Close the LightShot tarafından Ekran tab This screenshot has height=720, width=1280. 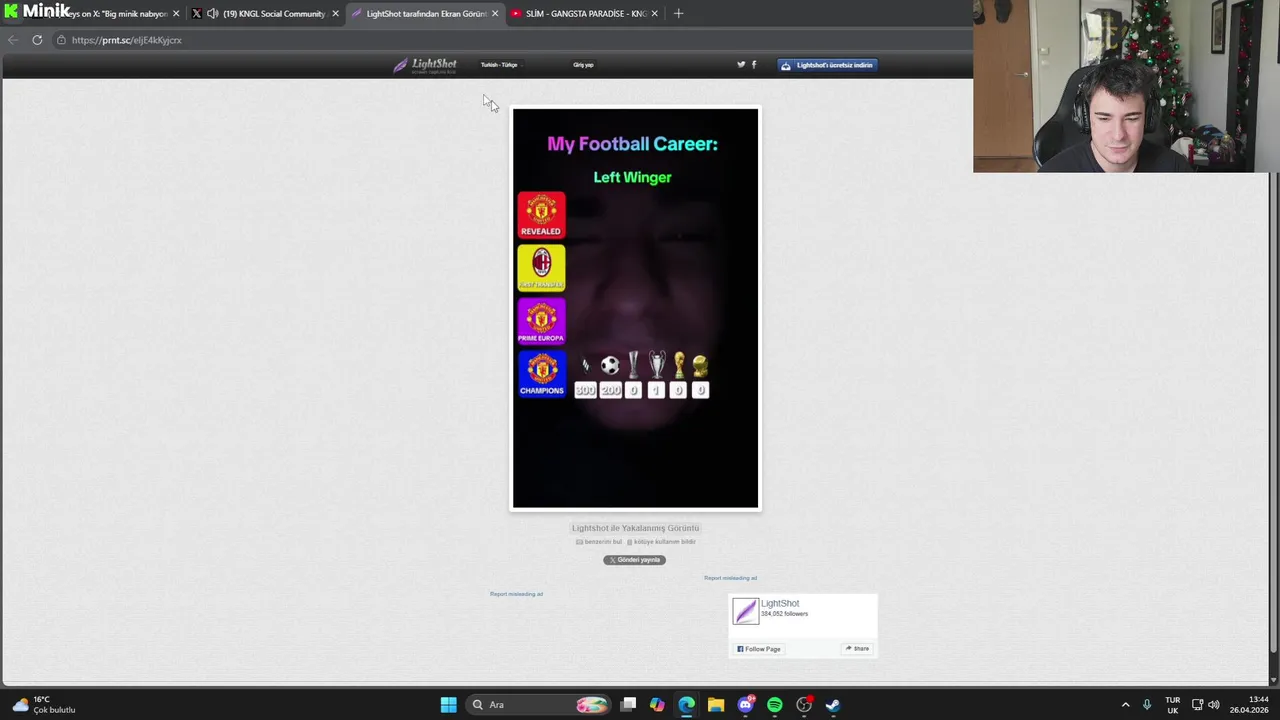494,14
